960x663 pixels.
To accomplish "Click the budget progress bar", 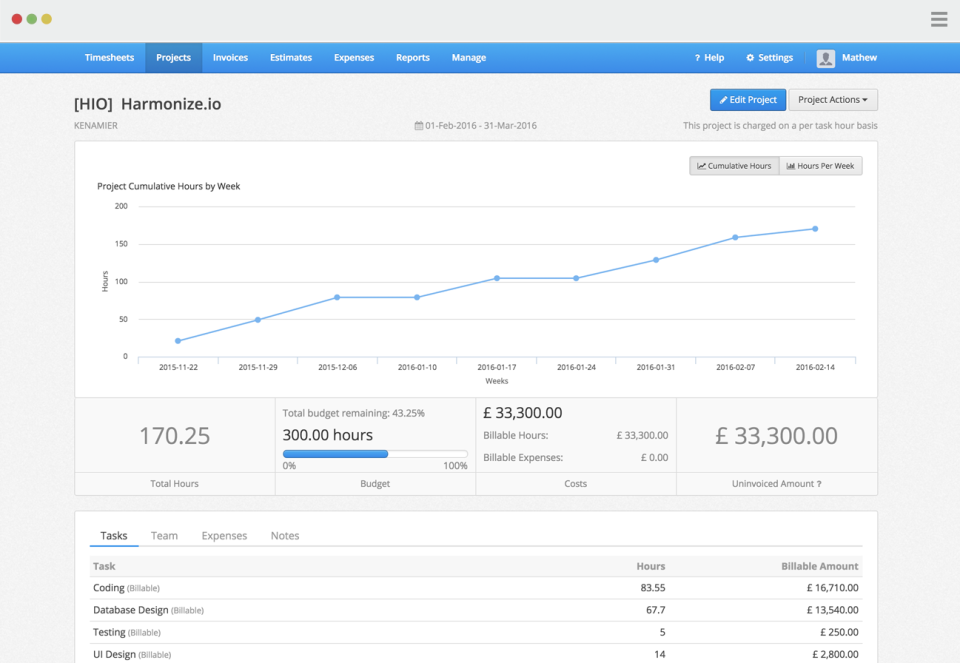I will pos(375,453).
